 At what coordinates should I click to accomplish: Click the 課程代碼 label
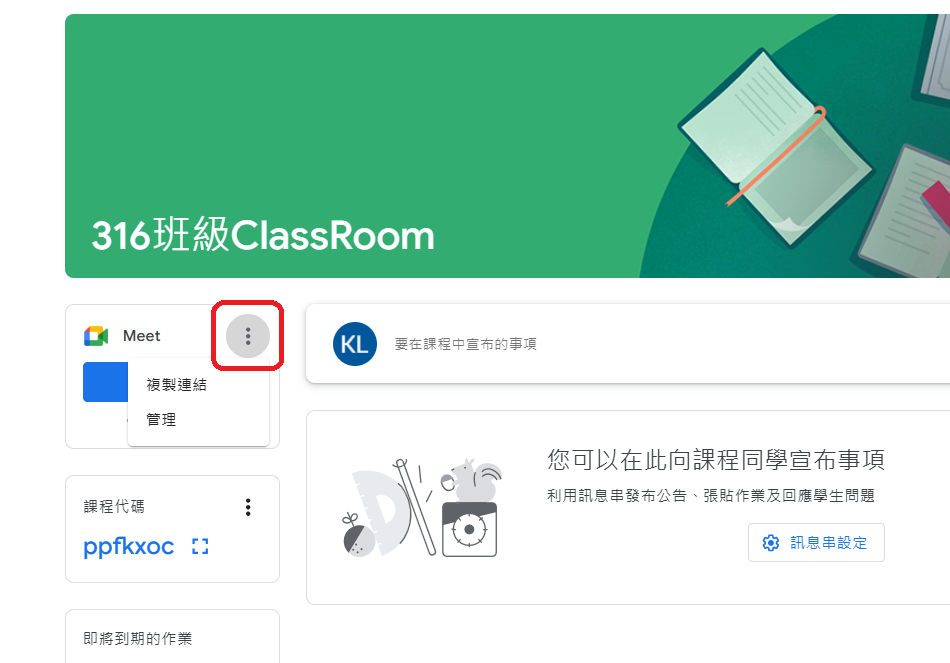114,507
